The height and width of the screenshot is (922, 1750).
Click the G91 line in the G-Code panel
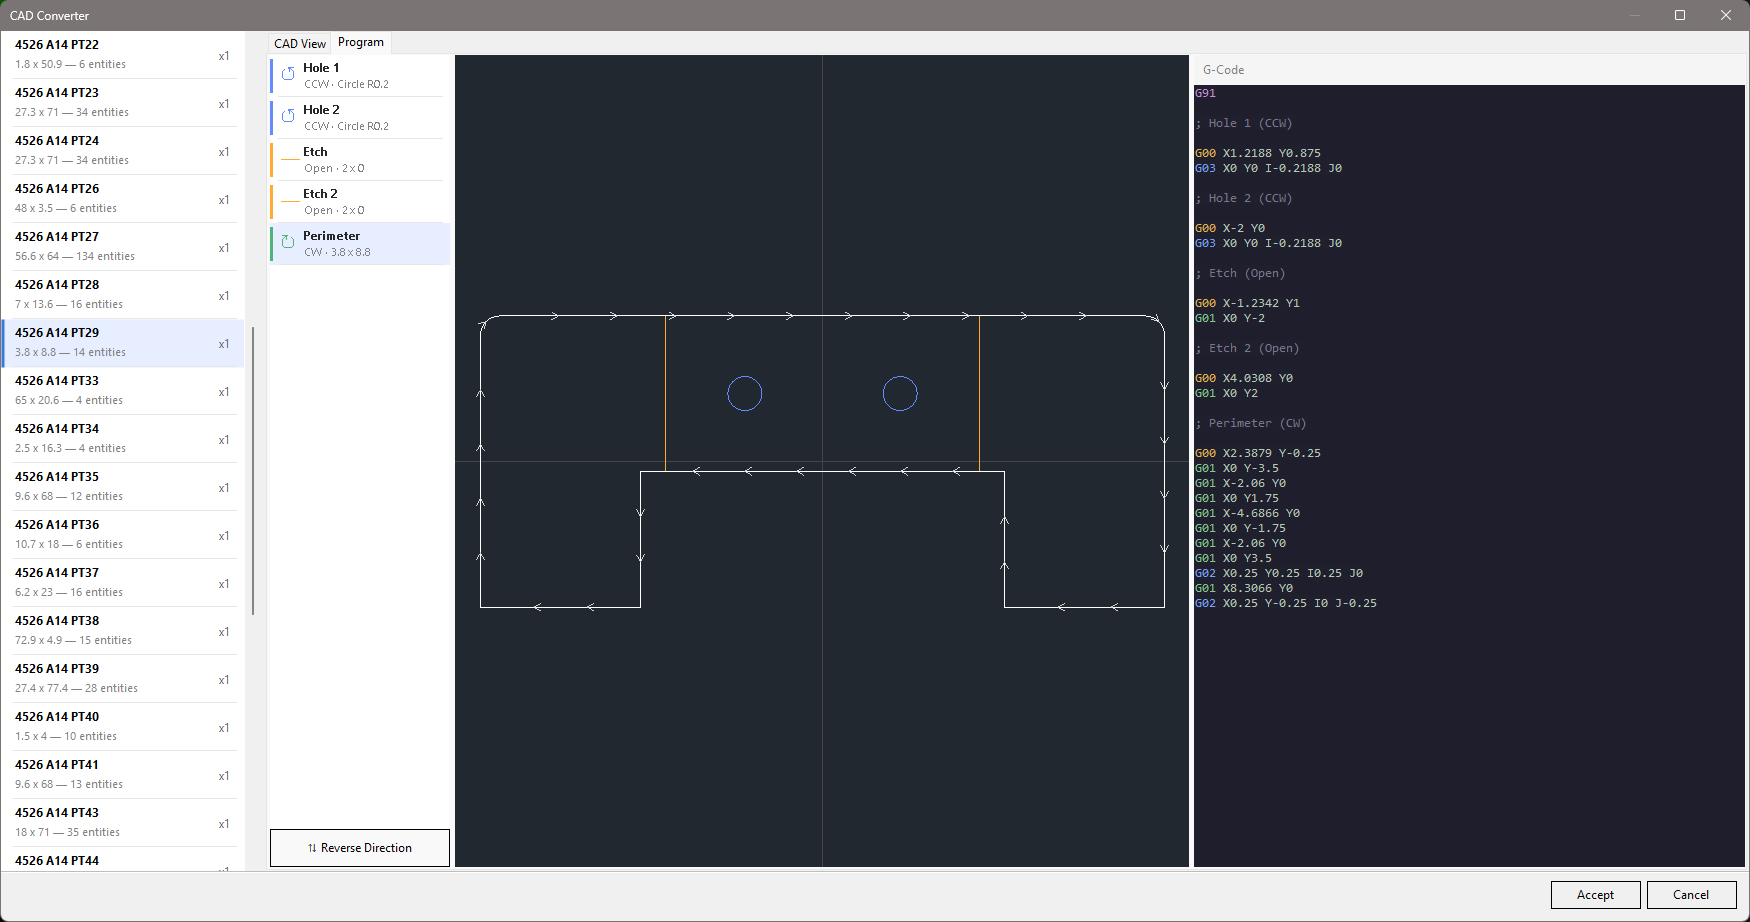point(1205,92)
